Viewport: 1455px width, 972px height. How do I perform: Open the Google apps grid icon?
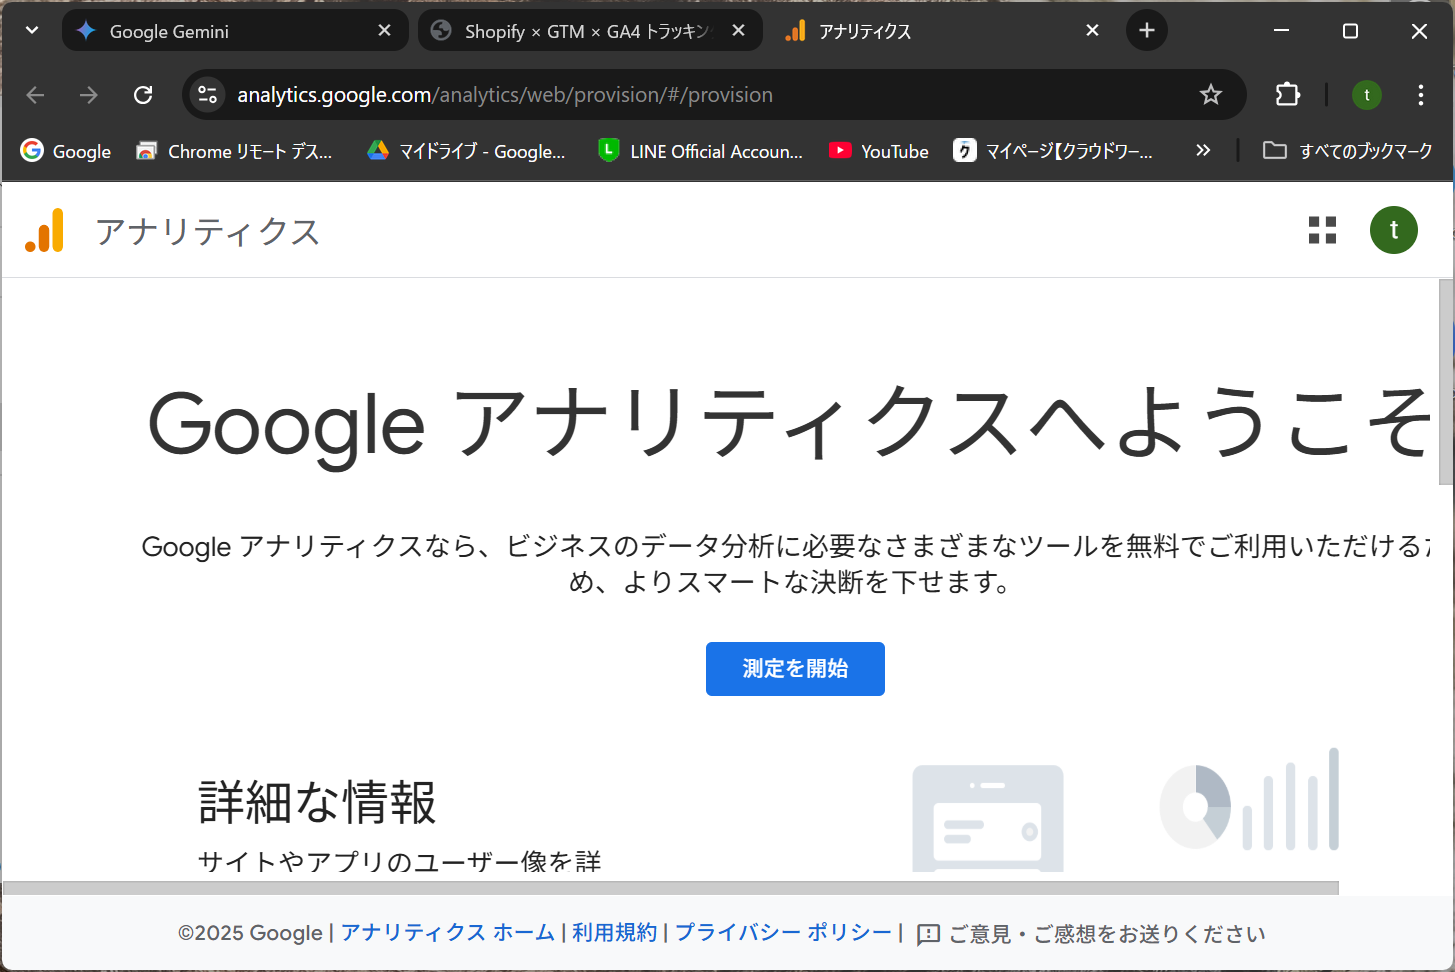[1322, 230]
